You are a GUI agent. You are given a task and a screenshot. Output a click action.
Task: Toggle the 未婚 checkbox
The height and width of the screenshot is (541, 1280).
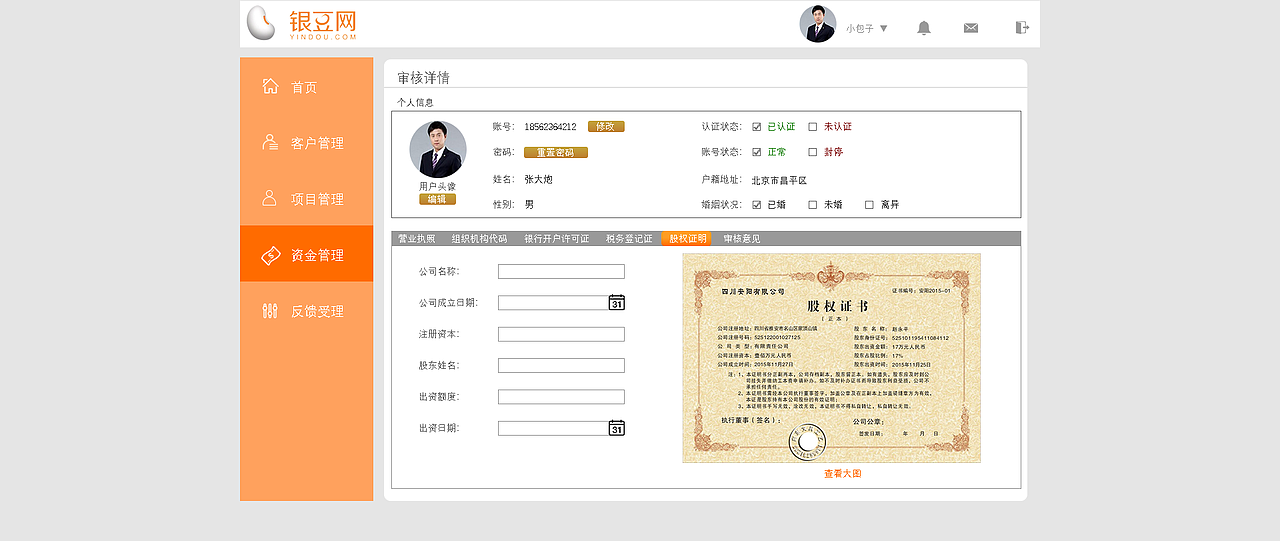point(813,205)
